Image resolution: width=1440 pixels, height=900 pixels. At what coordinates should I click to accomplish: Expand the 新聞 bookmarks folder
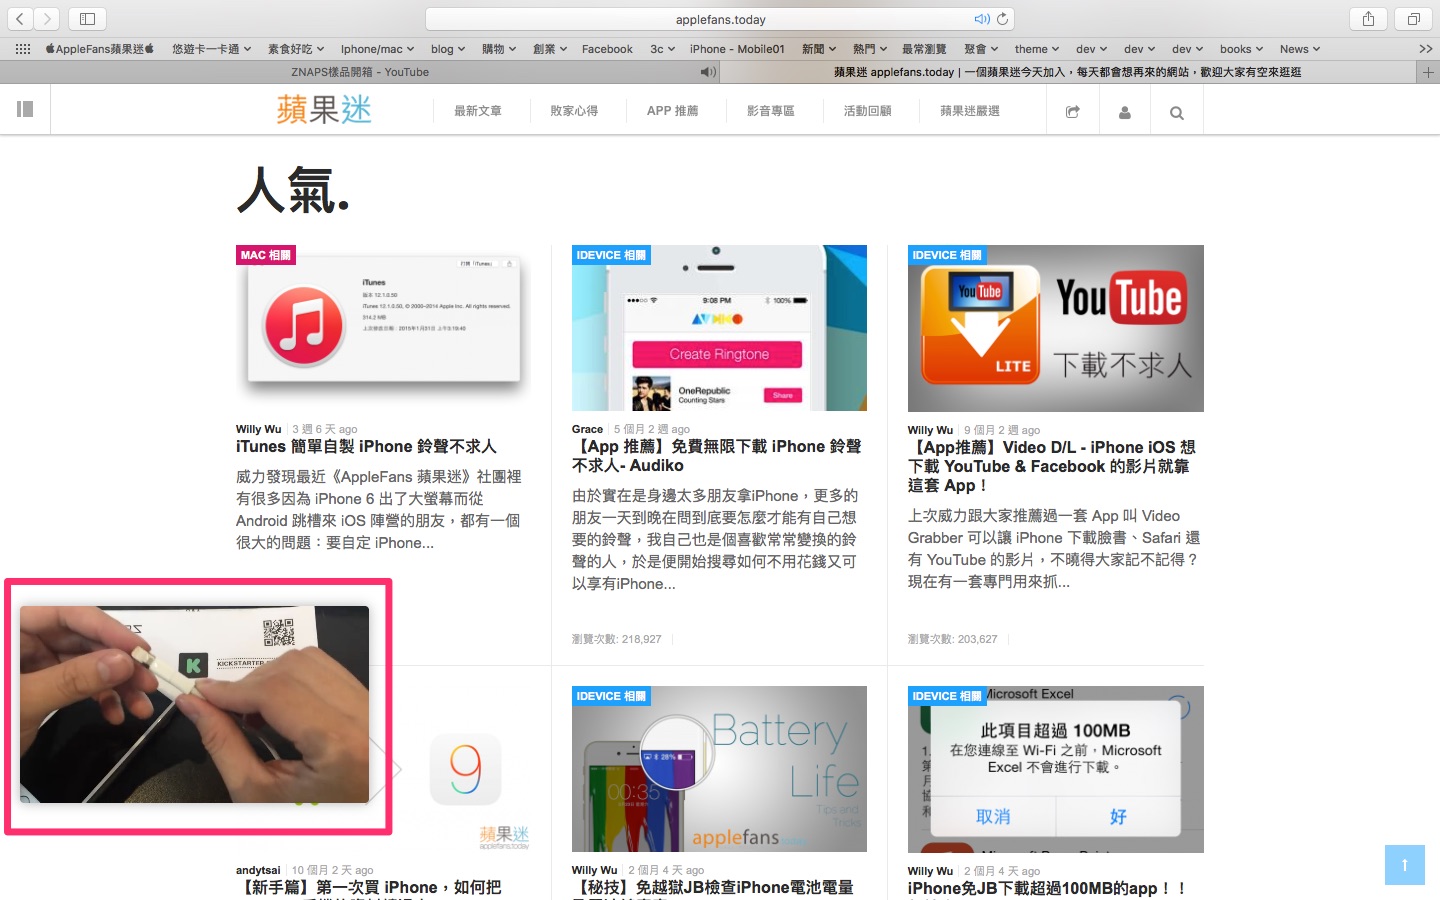(x=819, y=49)
